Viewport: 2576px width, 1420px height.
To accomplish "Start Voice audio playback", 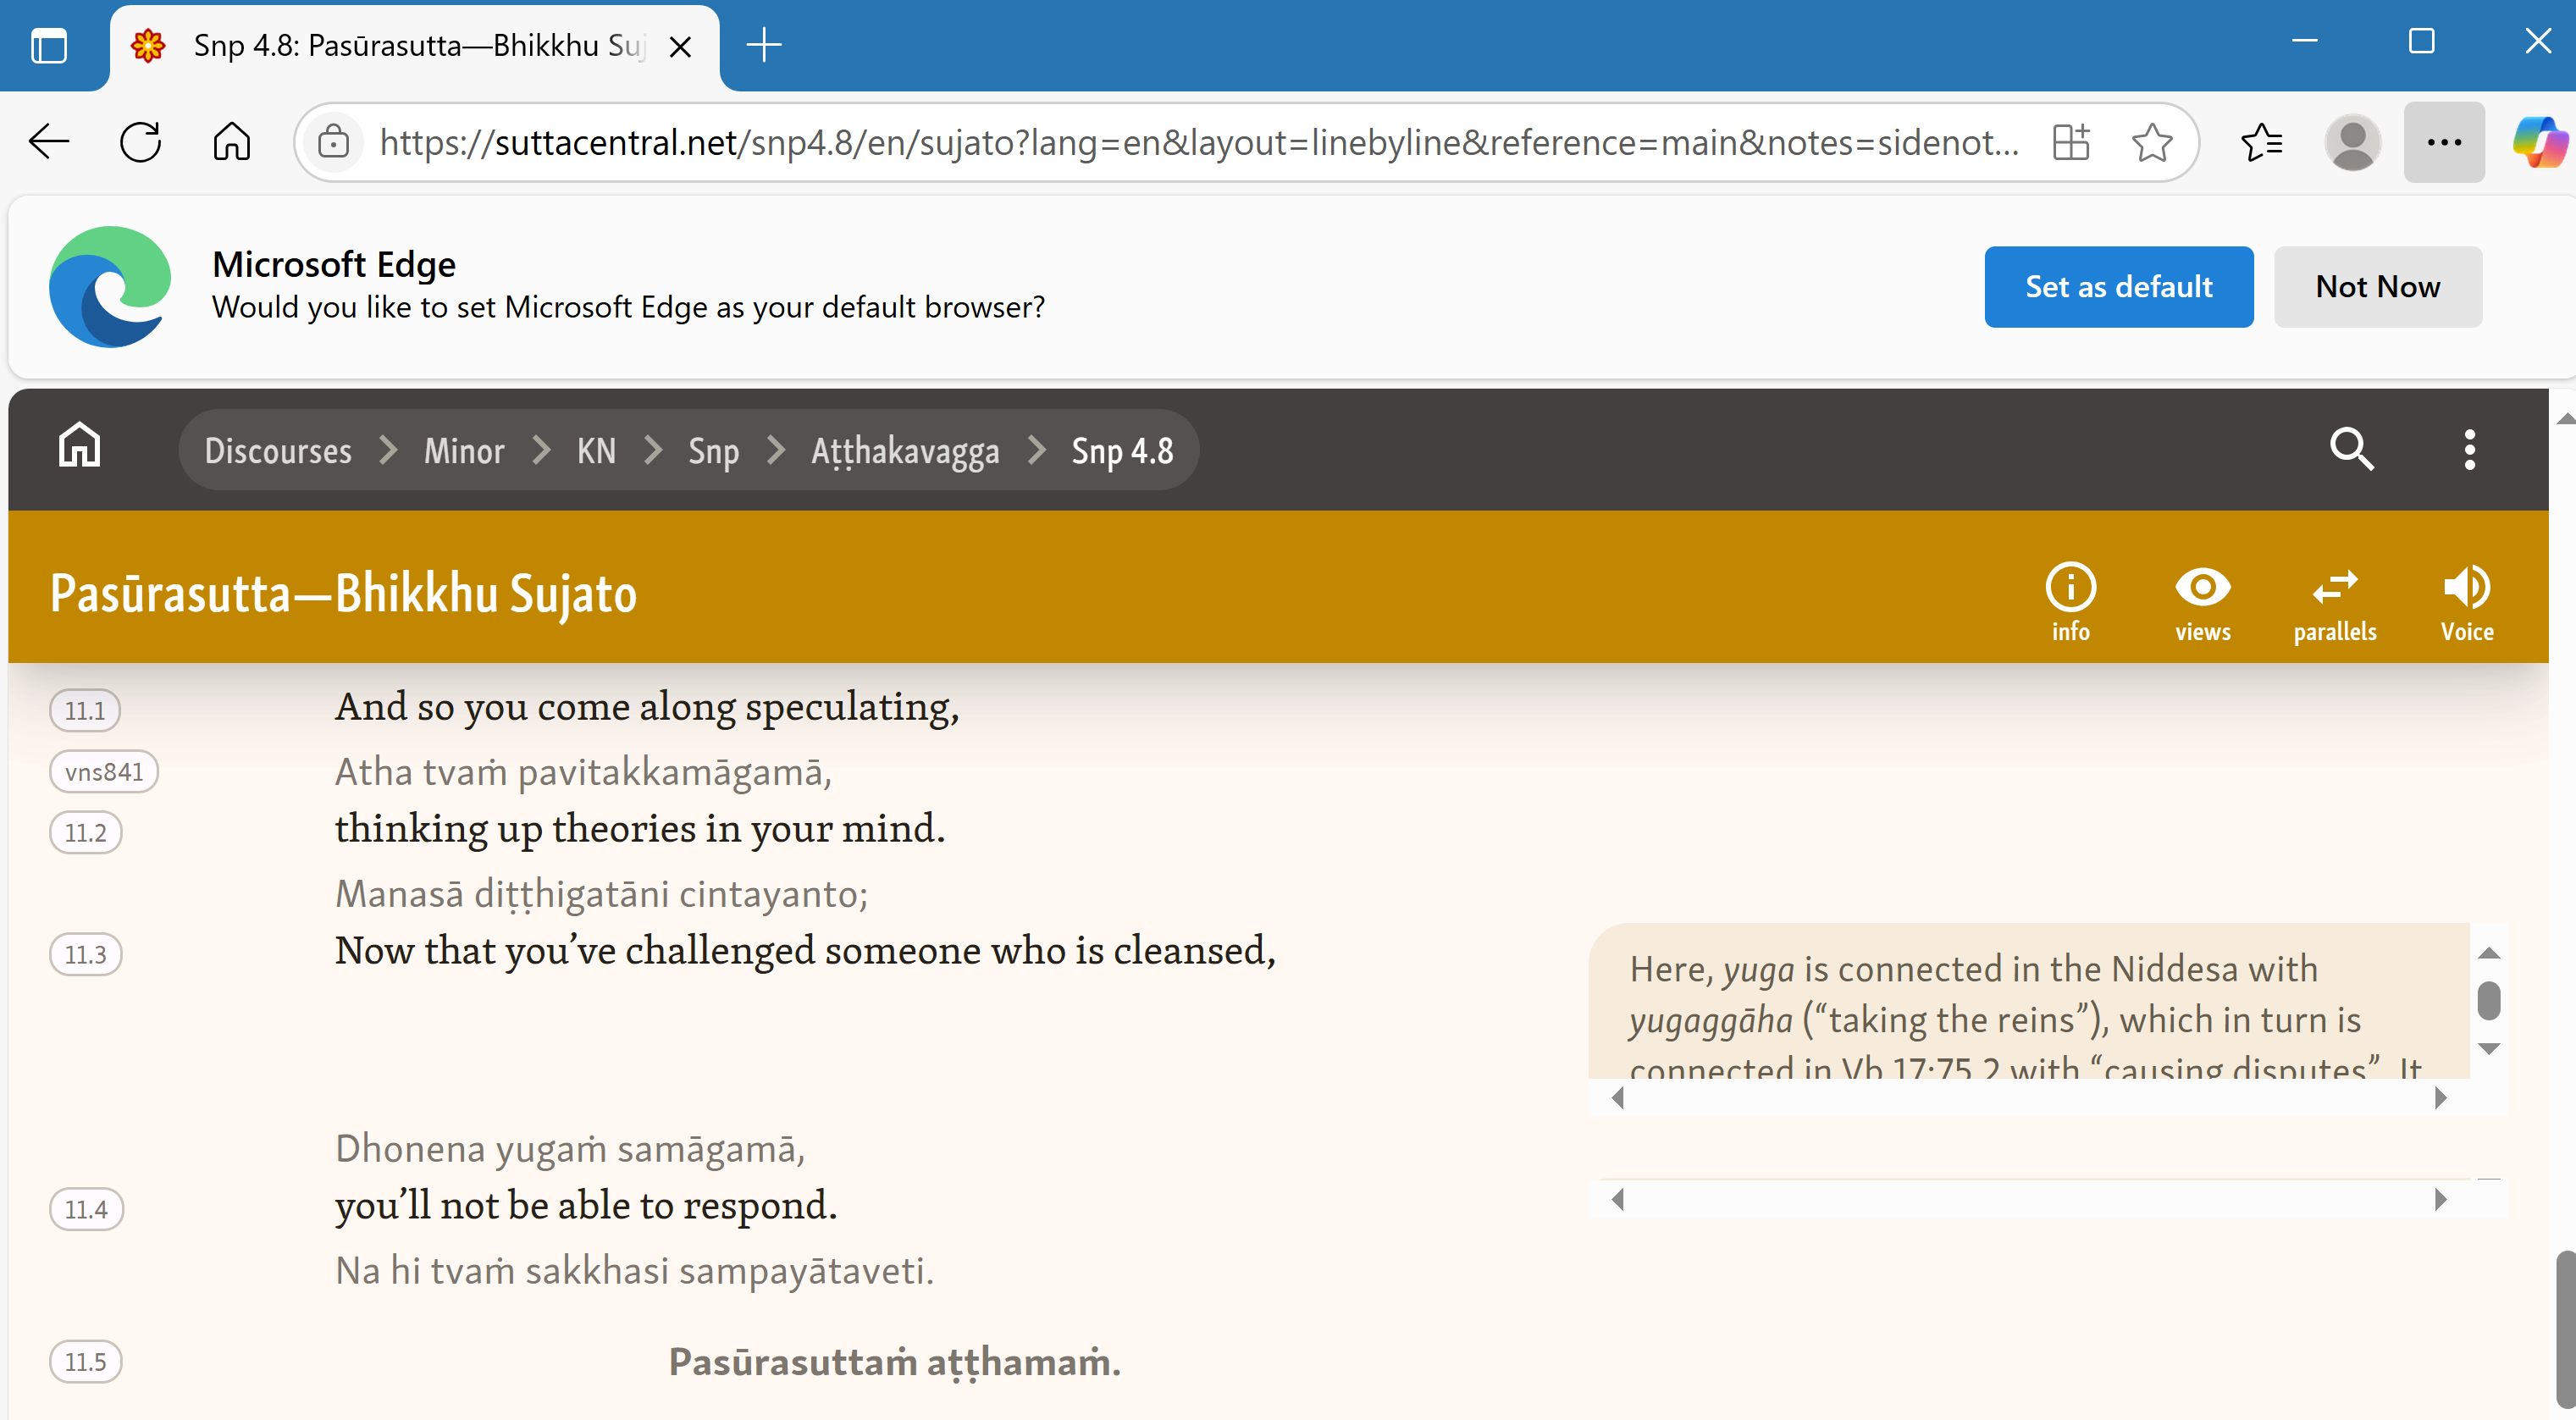I will coord(2466,601).
